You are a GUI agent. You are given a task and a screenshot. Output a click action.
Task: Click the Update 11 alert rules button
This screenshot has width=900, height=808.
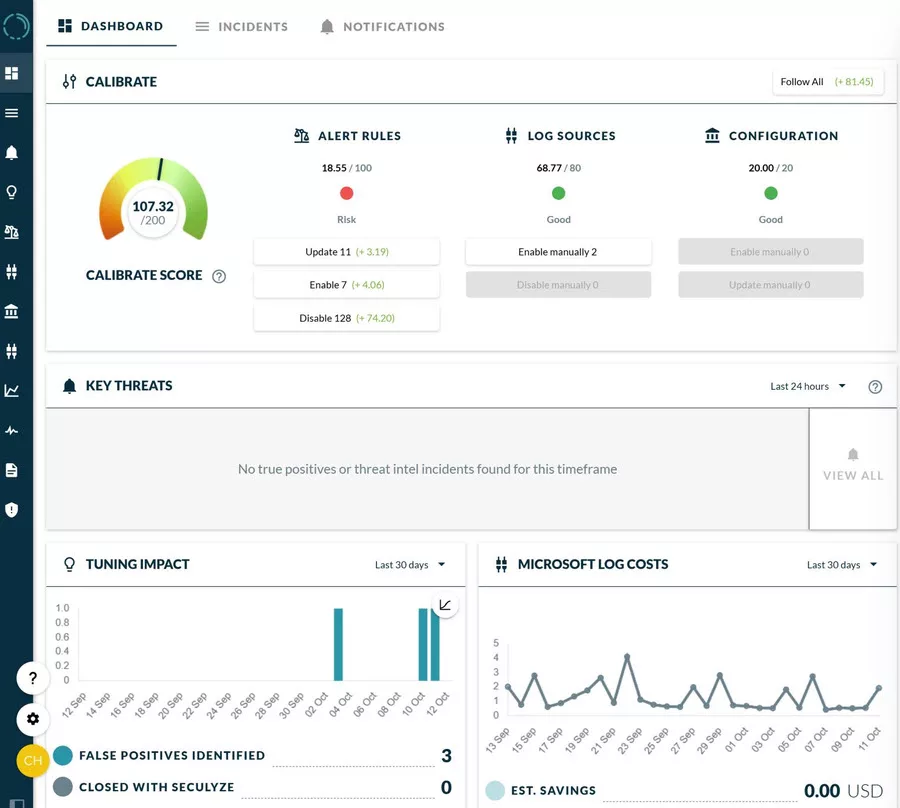(x=347, y=252)
